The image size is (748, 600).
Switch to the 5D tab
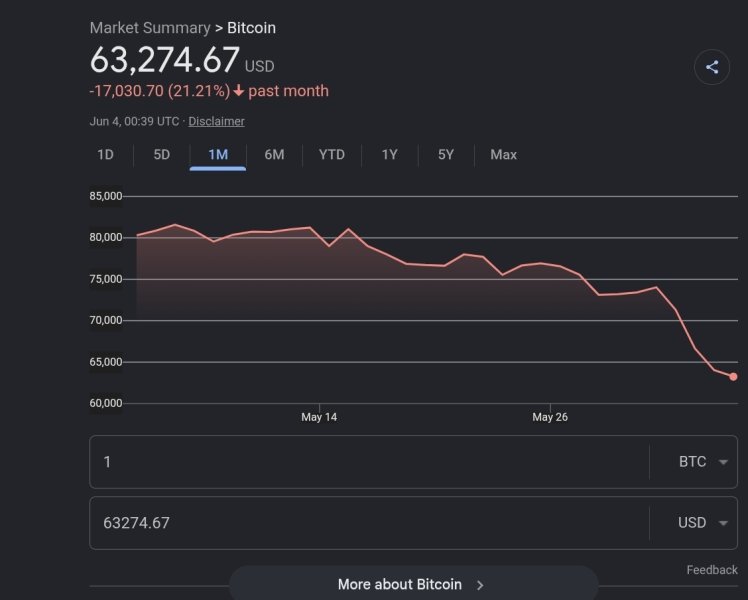click(162, 155)
